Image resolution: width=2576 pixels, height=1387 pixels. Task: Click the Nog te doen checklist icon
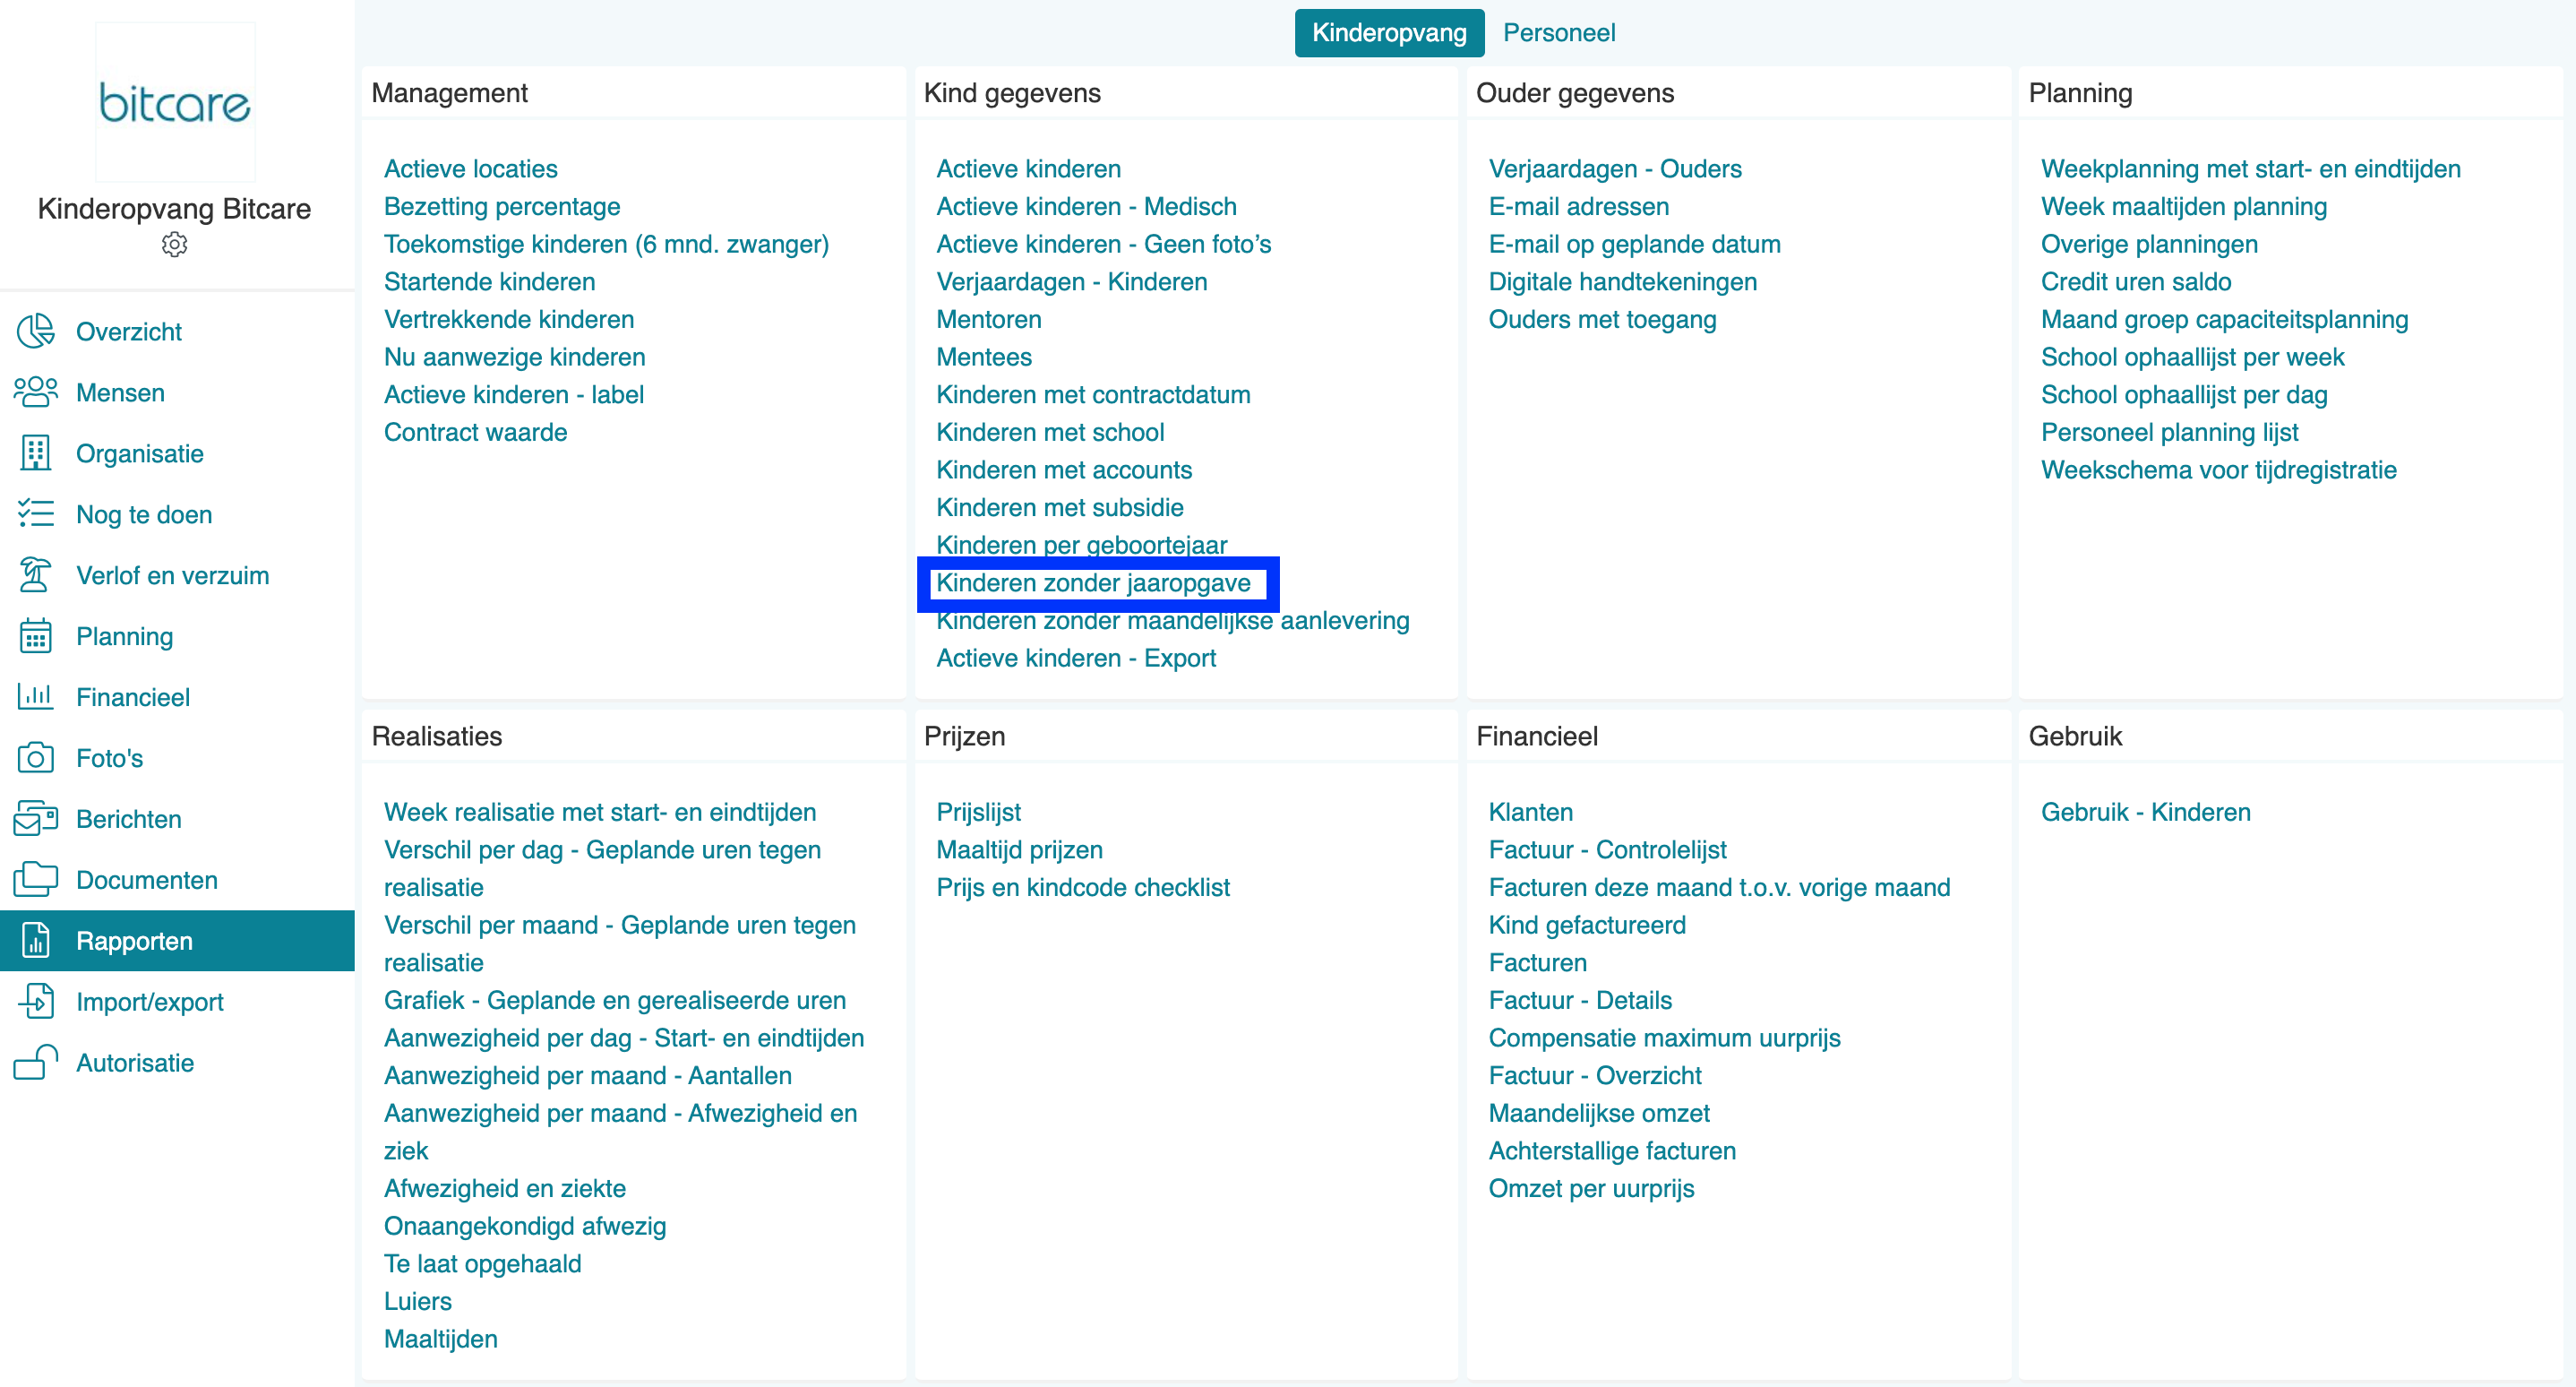pos(36,514)
